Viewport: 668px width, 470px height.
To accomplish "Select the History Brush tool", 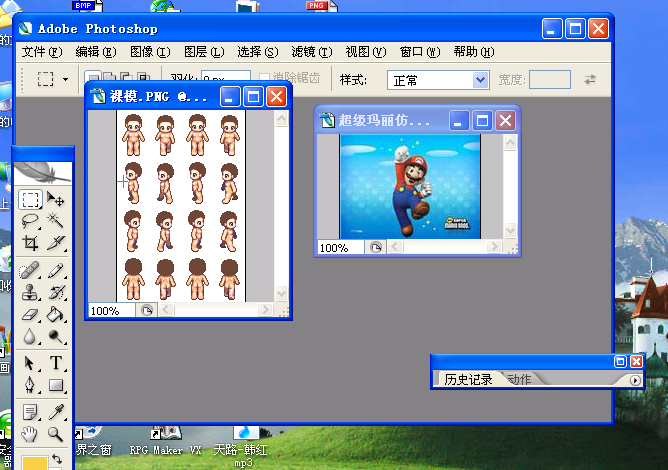I will (55, 292).
